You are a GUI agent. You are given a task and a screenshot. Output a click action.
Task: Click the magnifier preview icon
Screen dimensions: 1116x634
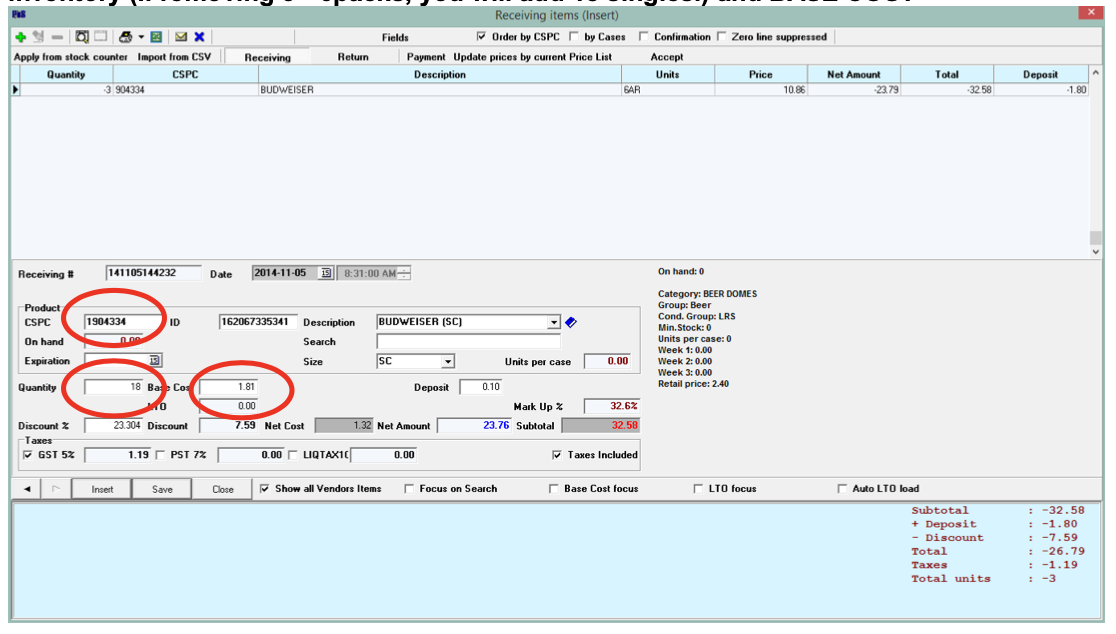click(82, 37)
